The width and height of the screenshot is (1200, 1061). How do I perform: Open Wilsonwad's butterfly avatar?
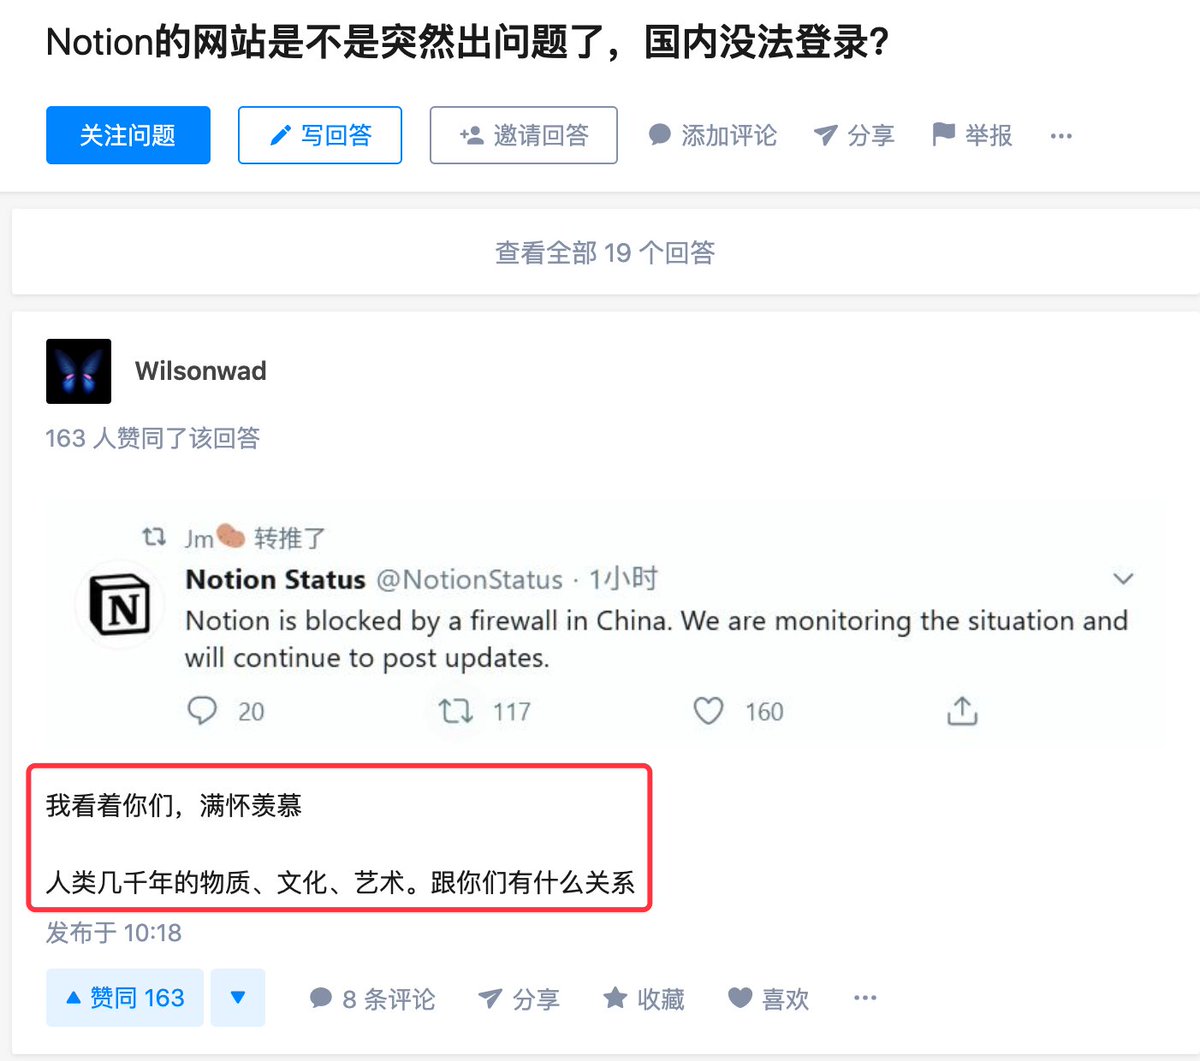tap(79, 371)
